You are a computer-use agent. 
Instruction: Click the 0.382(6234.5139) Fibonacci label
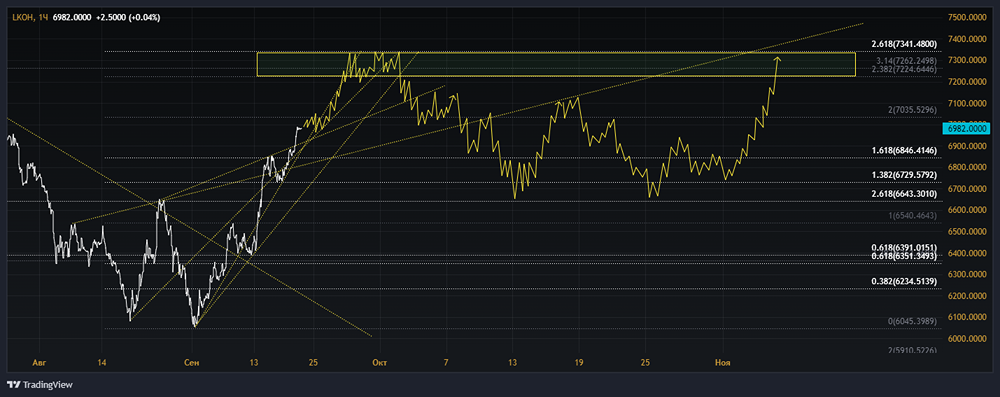(904, 281)
